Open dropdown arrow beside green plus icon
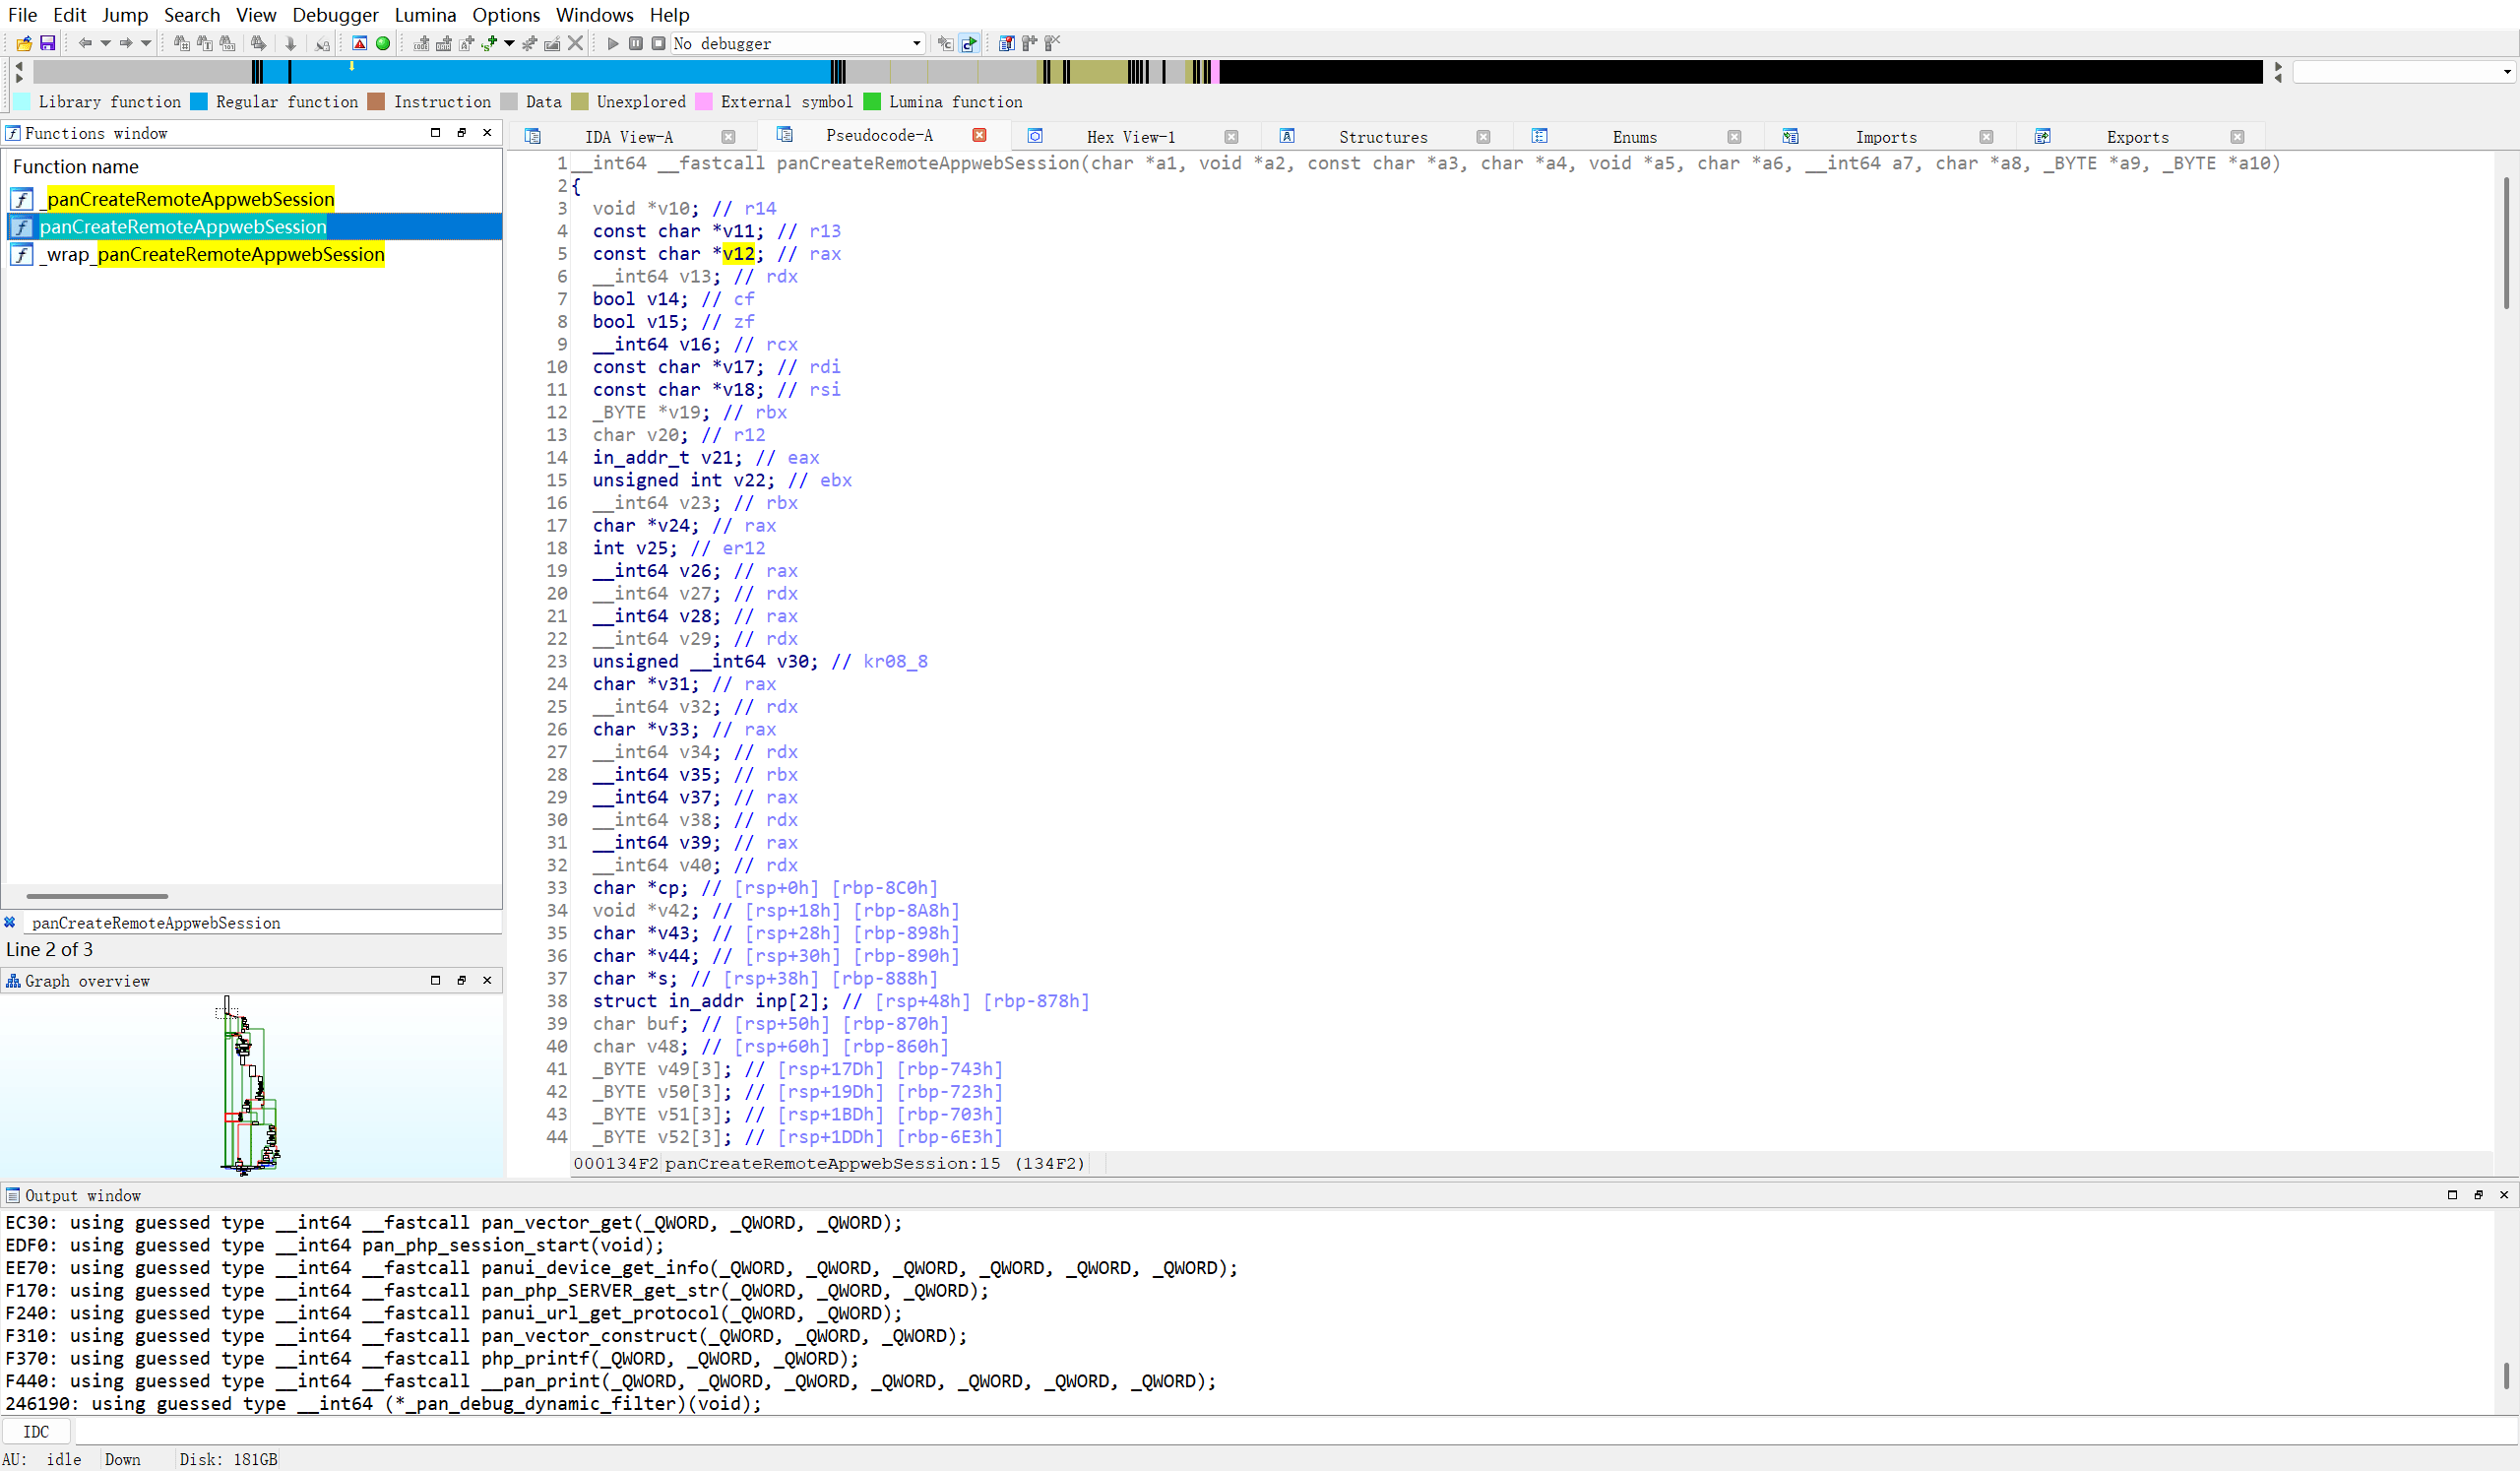This screenshot has width=2520, height=1471. pos(509,43)
